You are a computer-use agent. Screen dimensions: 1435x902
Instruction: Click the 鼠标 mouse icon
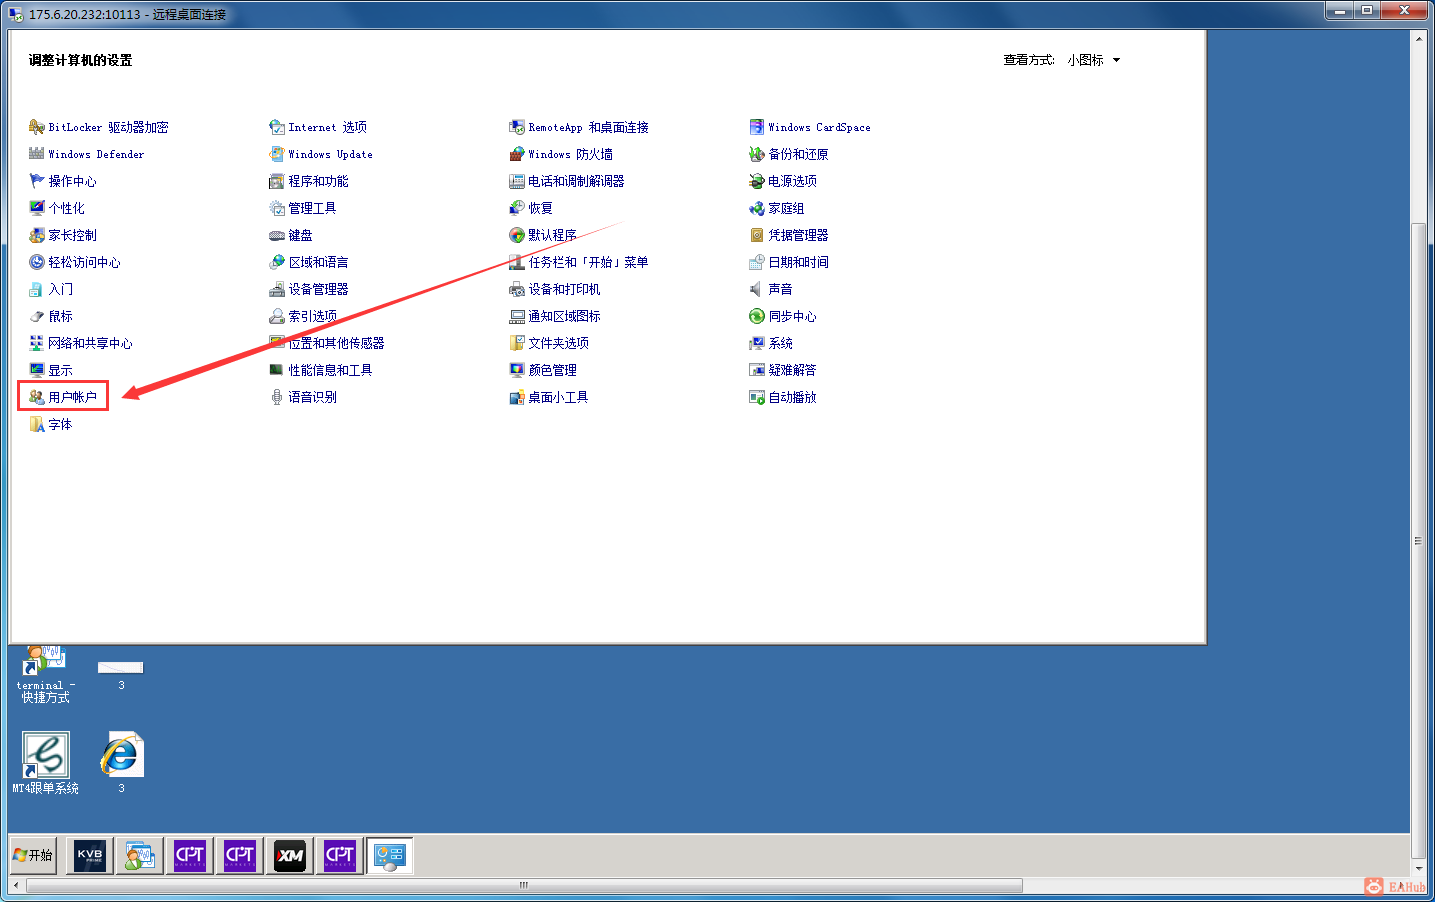[x=37, y=316]
